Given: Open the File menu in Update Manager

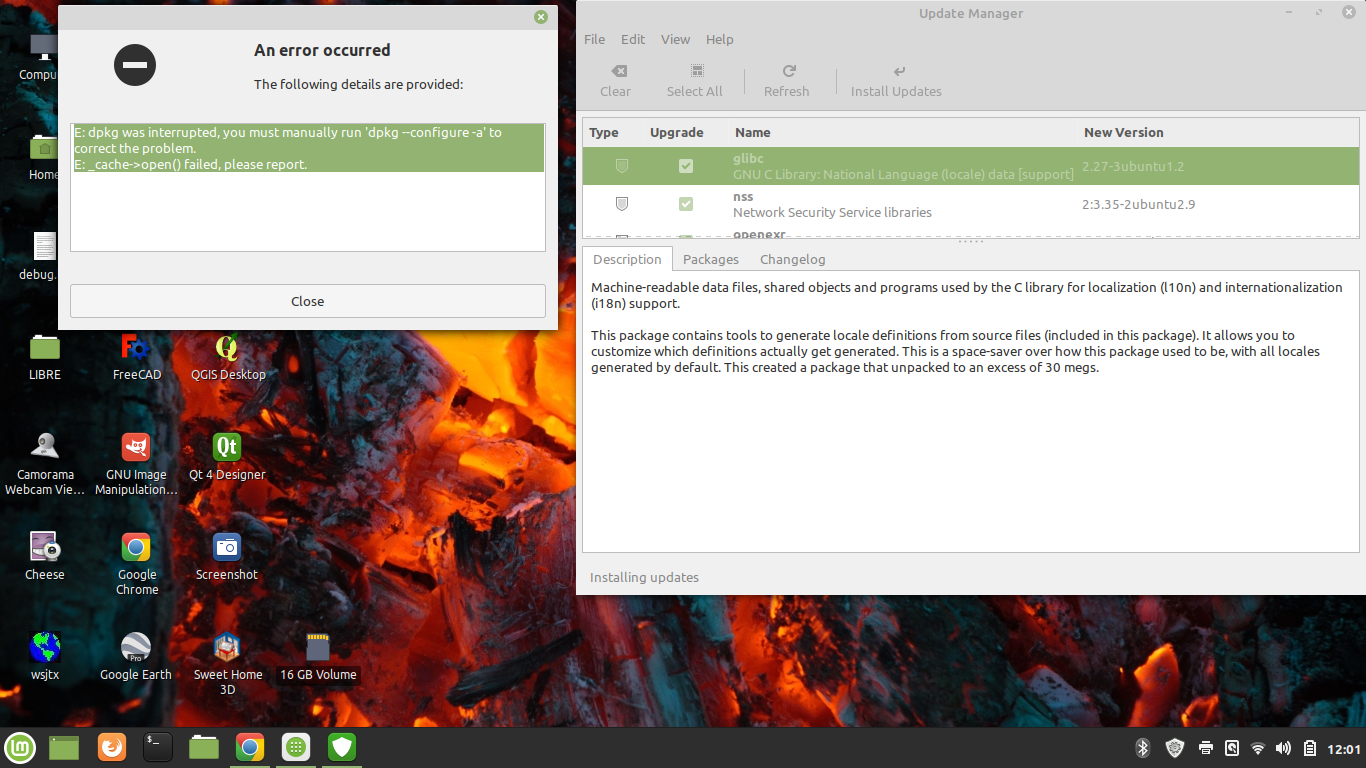Looking at the screenshot, I should click(595, 39).
